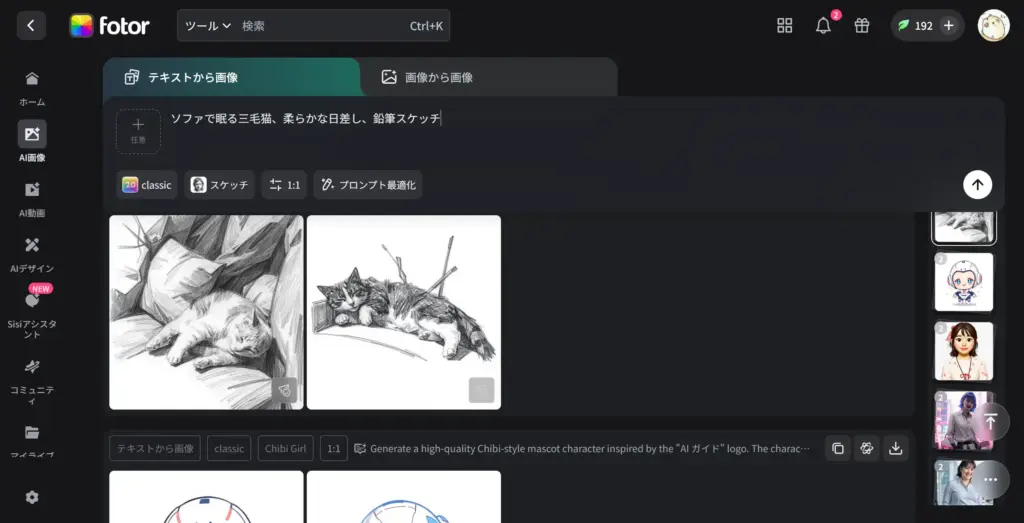Image resolution: width=1024 pixels, height=523 pixels.
Task: Click classic tag in history row
Action: (229, 449)
